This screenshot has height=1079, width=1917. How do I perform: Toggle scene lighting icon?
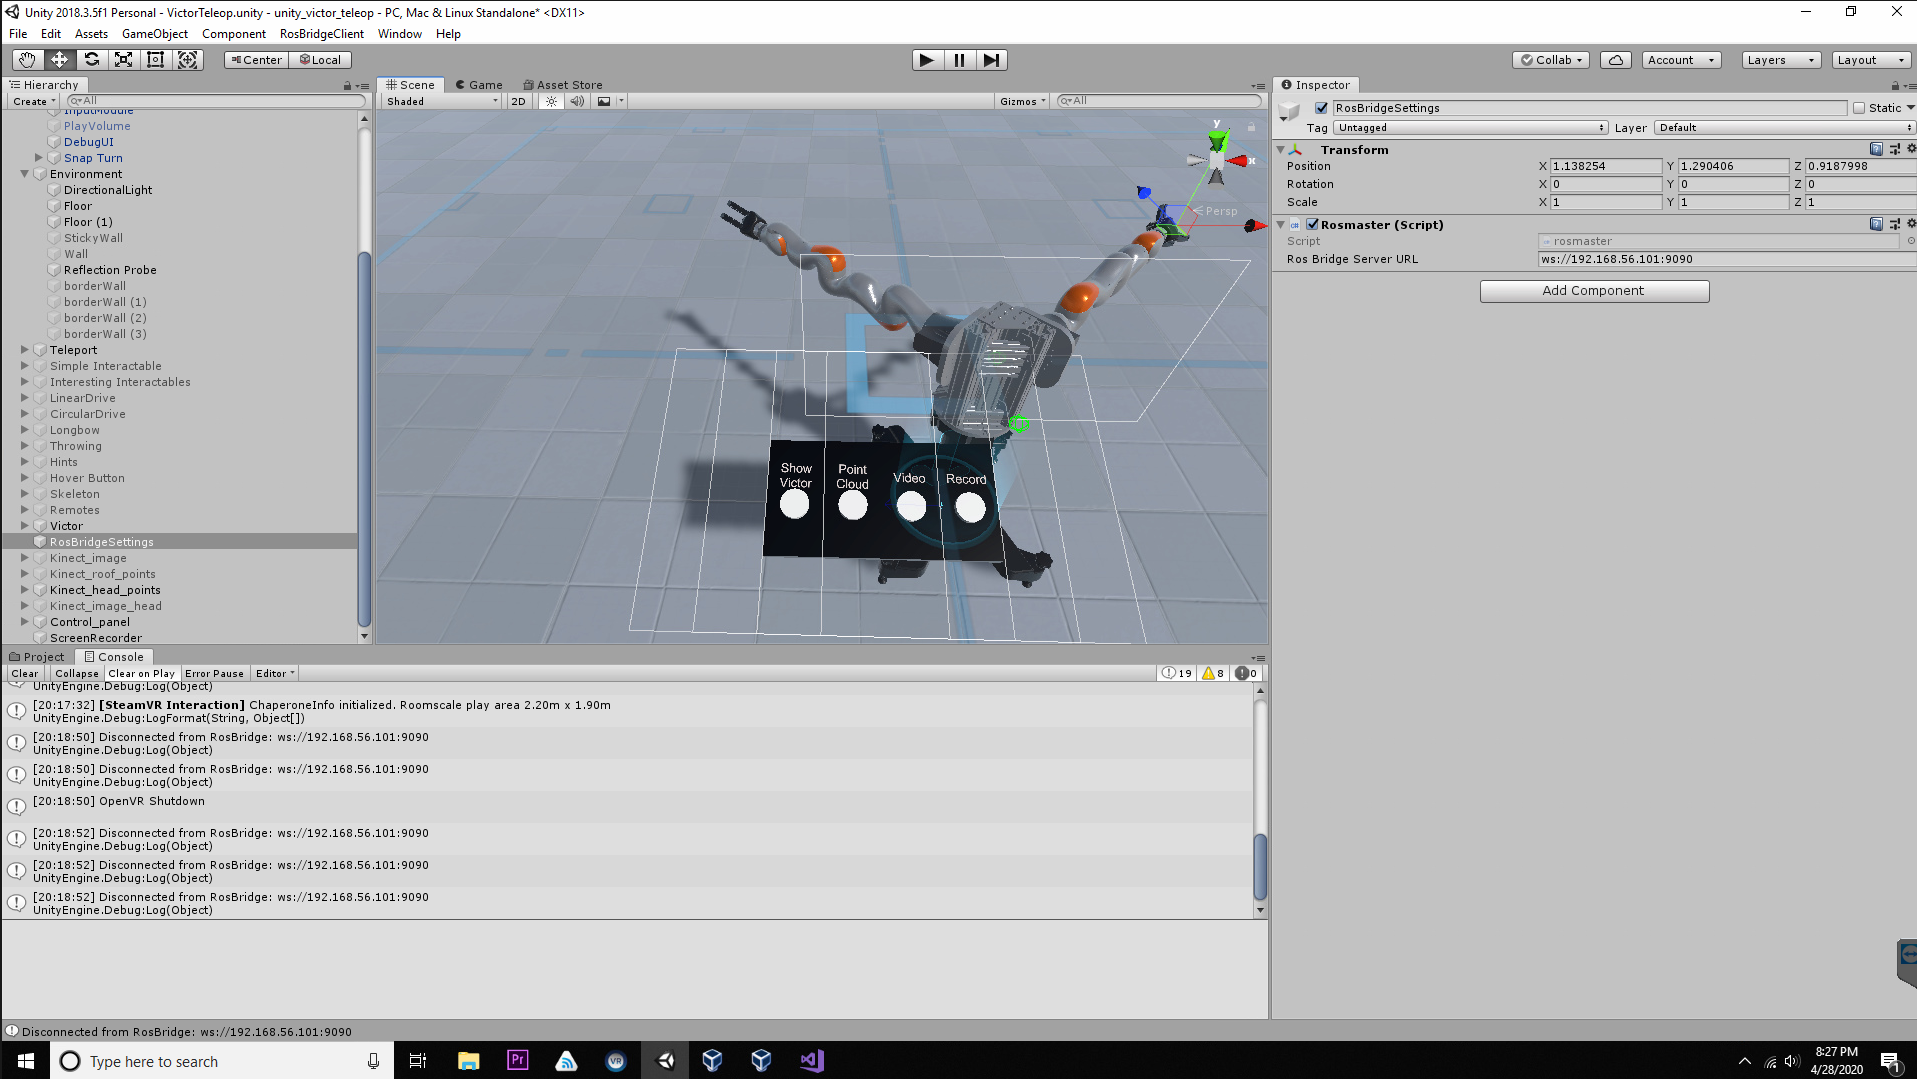click(x=551, y=101)
